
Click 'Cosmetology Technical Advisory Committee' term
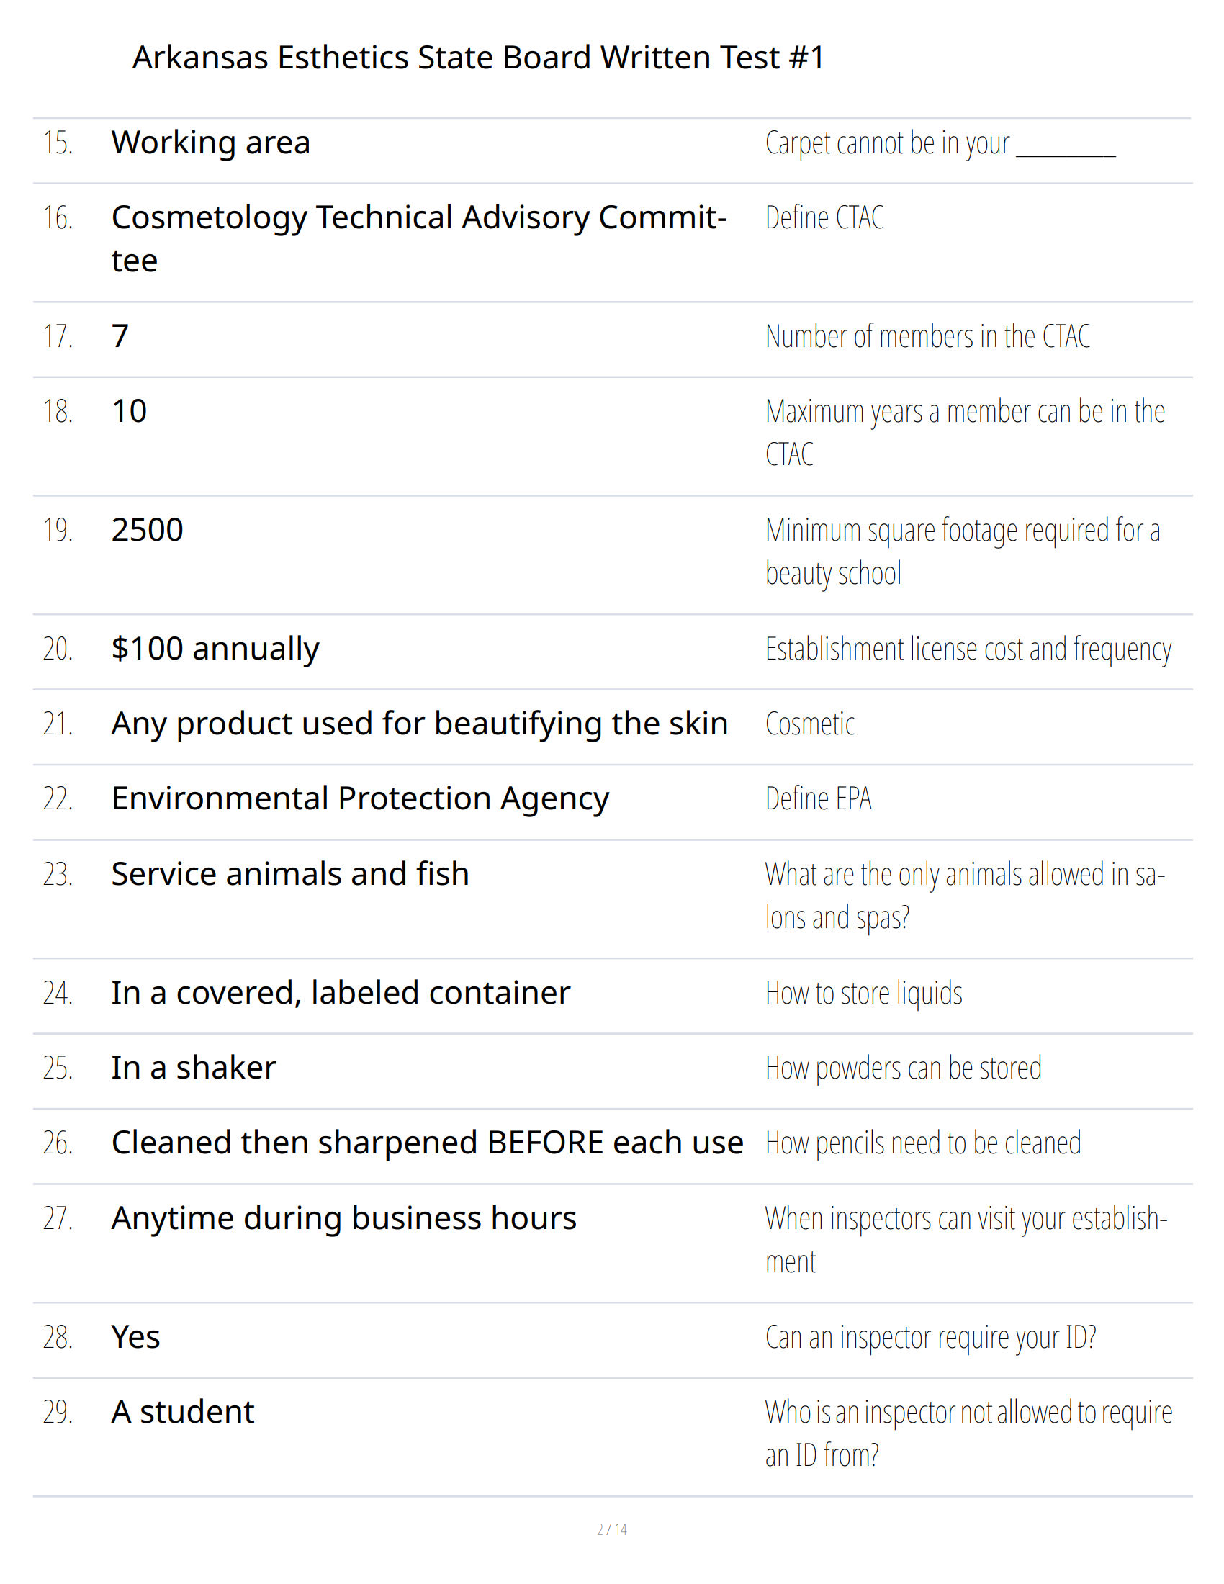[419, 239]
